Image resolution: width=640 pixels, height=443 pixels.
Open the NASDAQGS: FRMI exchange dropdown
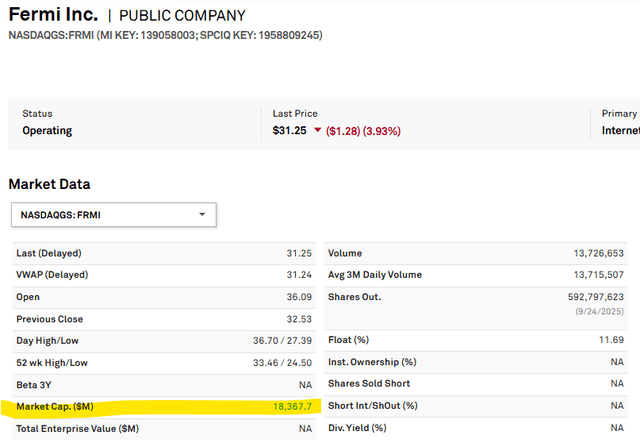[113, 214]
